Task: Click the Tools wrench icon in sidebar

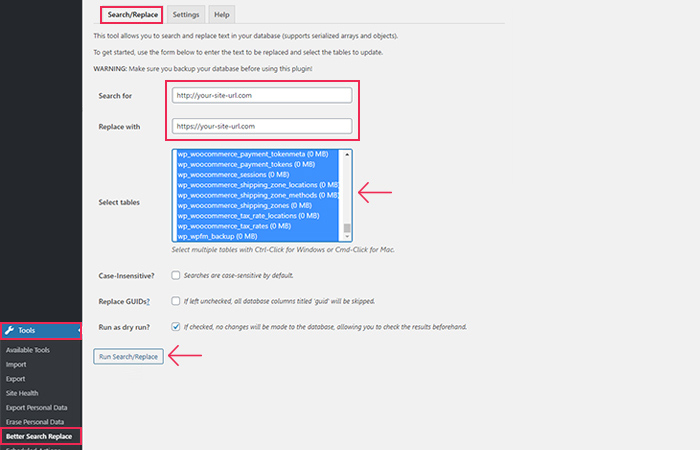Action: coord(10,330)
